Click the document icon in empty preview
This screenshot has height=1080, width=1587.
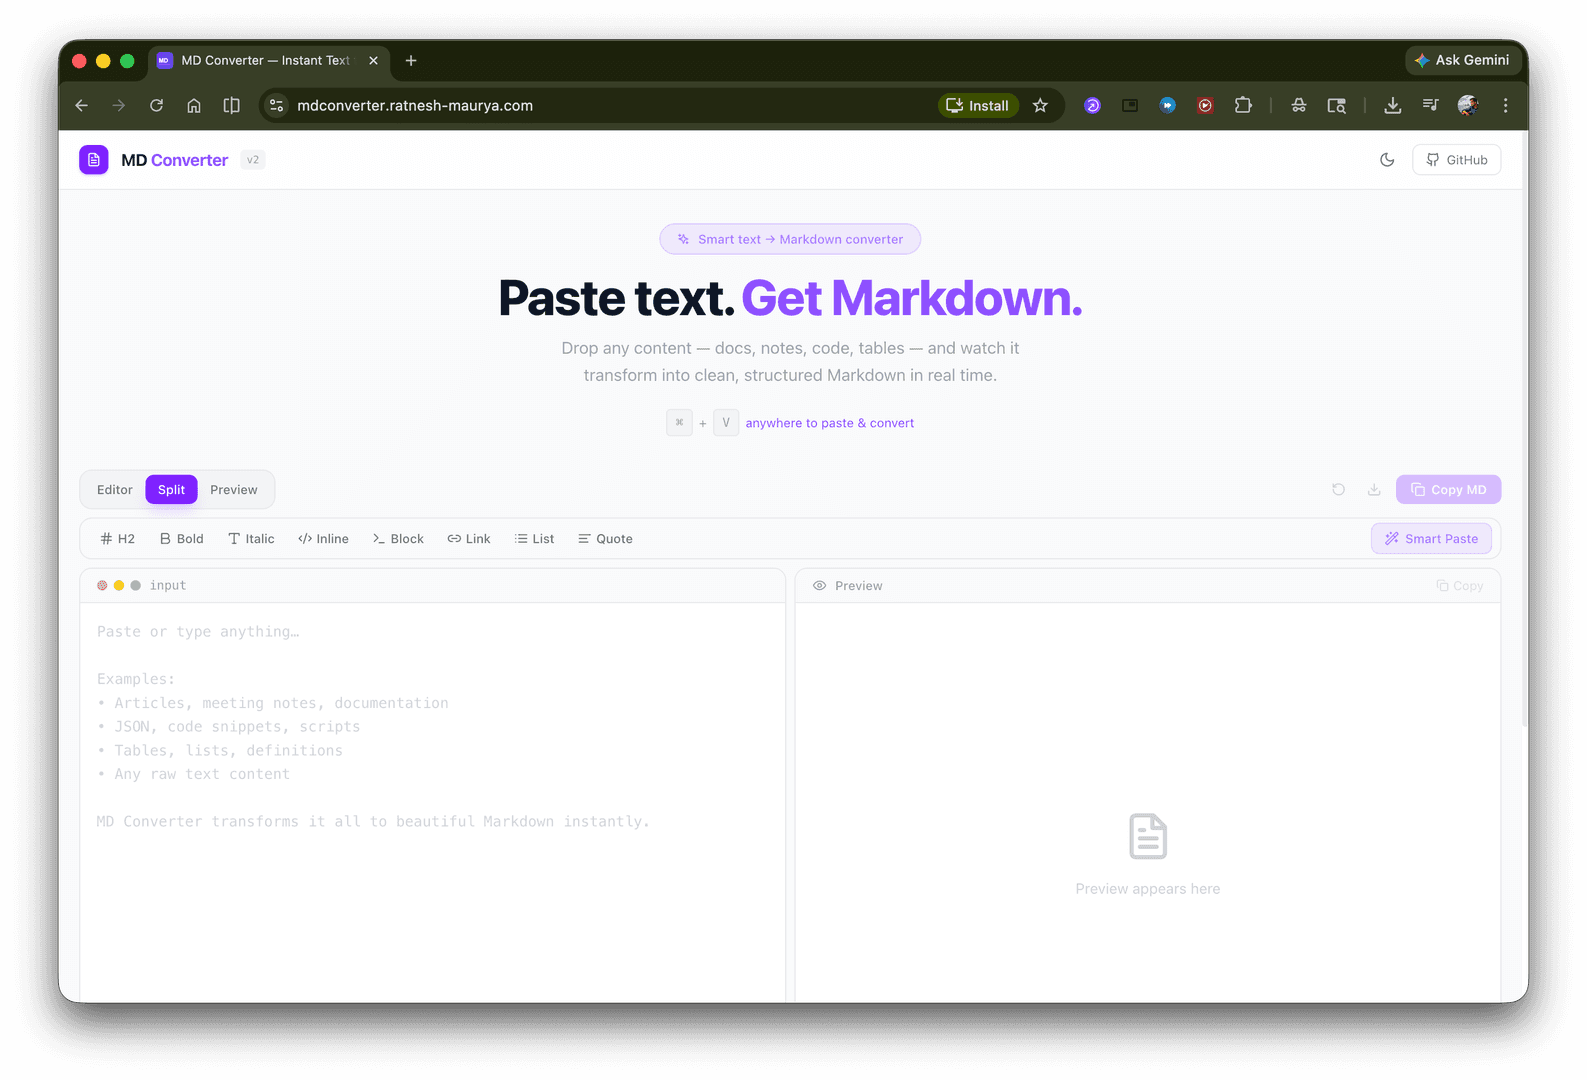click(1148, 837)
